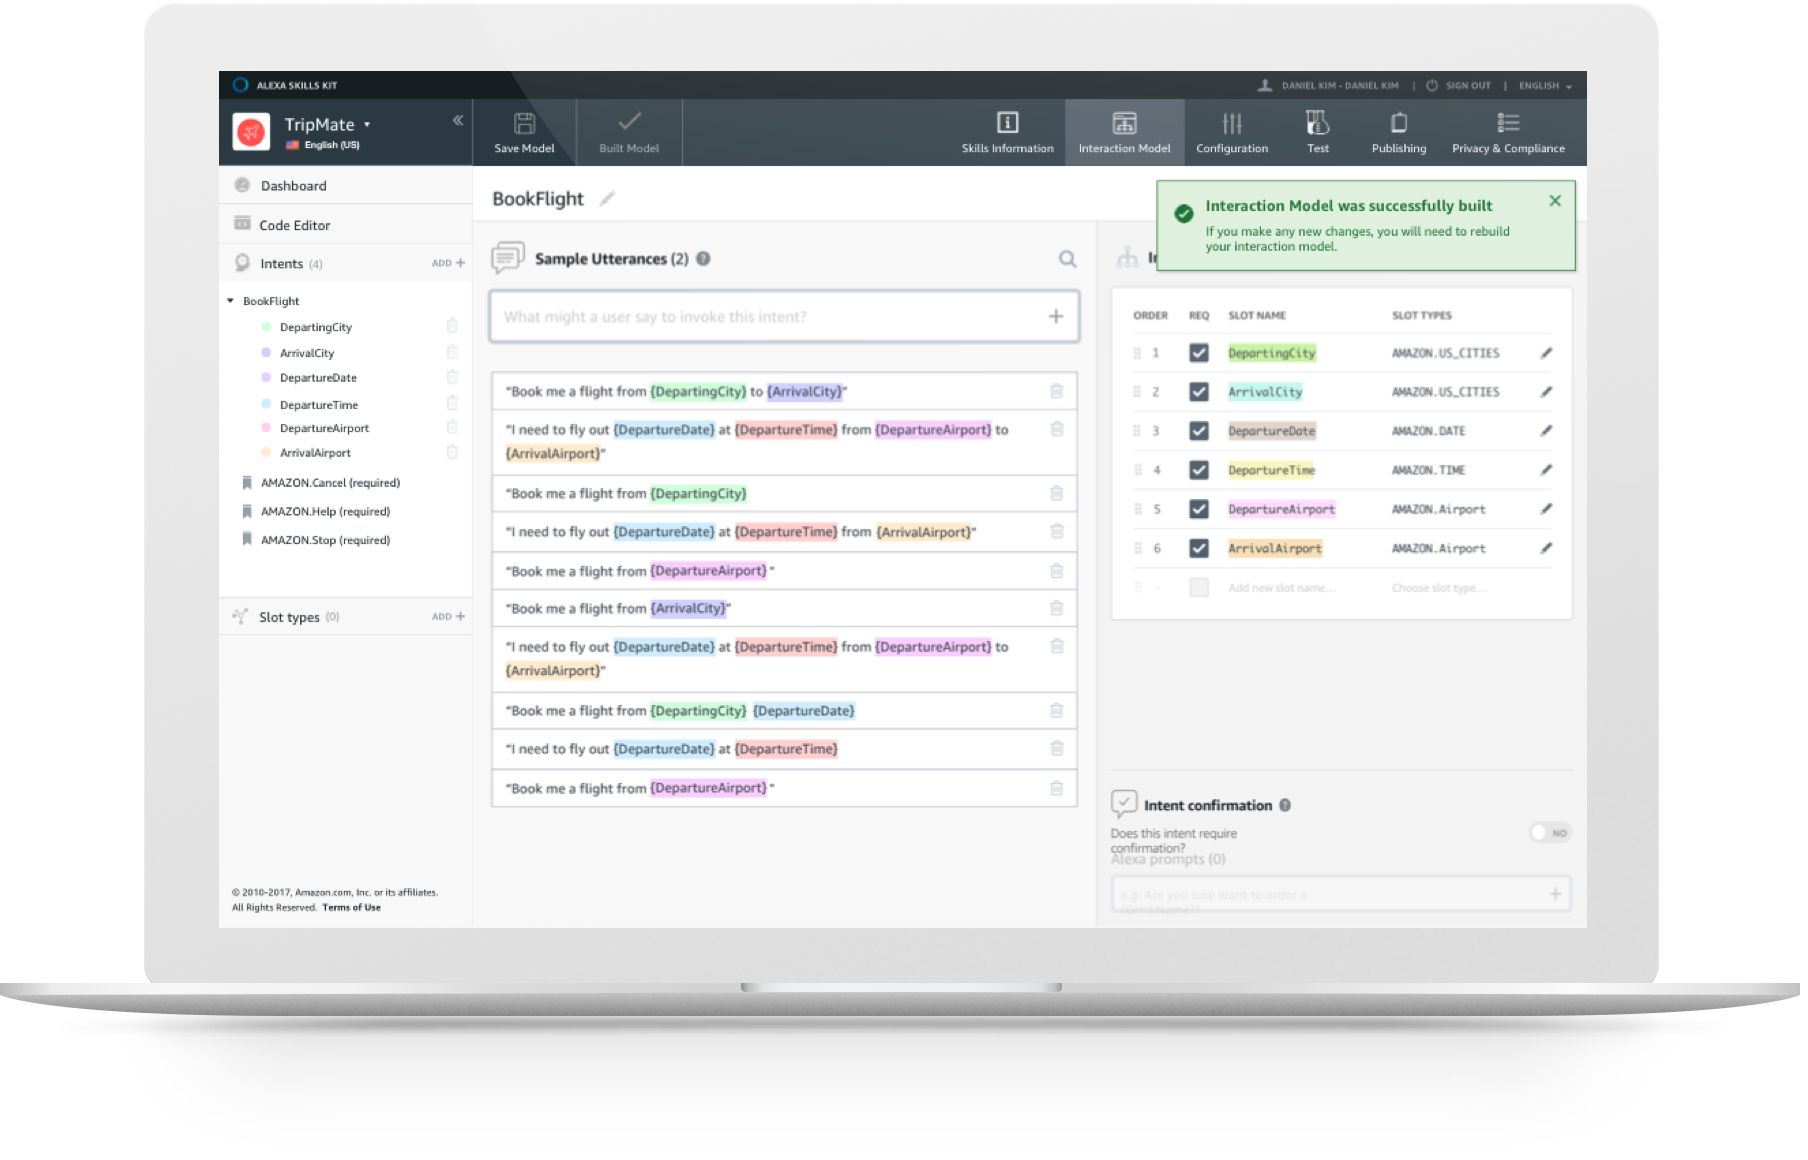Click the Save Model icon
The width and height of the screenshot is (1808, 1160).
coord(524,124)
